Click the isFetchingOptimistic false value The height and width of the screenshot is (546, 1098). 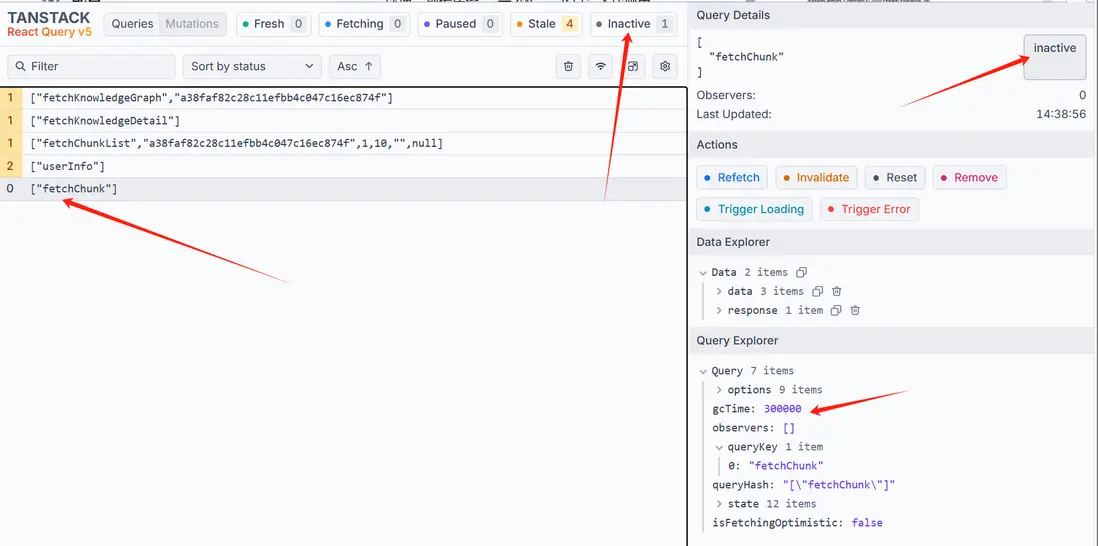pos(867,523)
